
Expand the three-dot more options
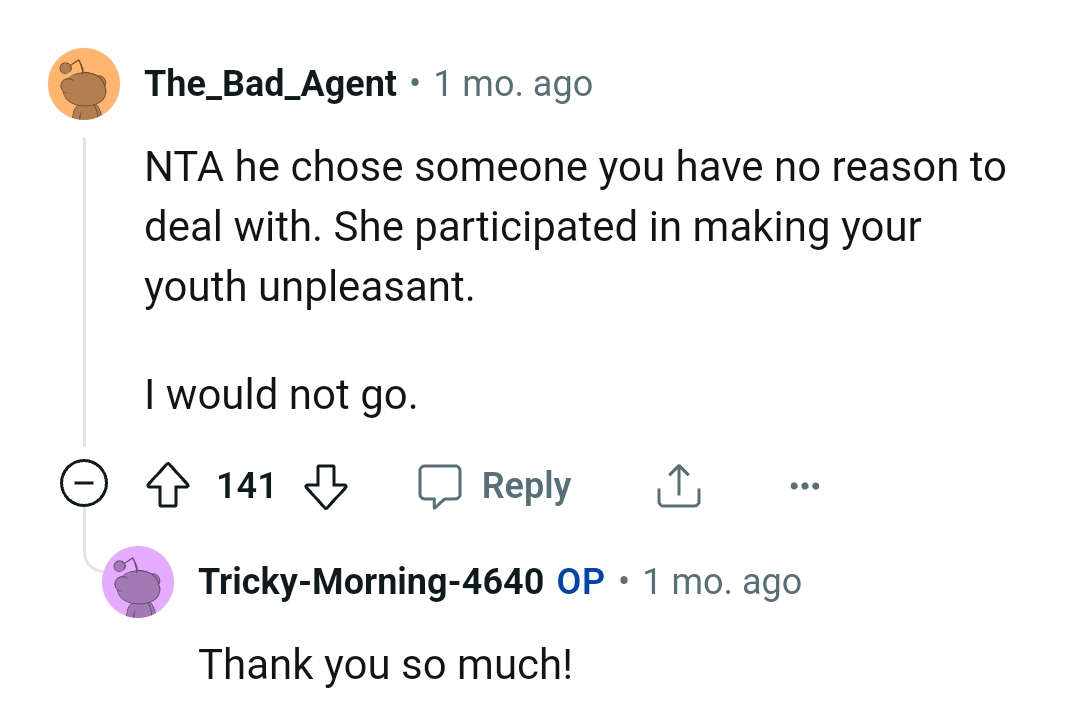pyautogui.click(x=806, y=485)
